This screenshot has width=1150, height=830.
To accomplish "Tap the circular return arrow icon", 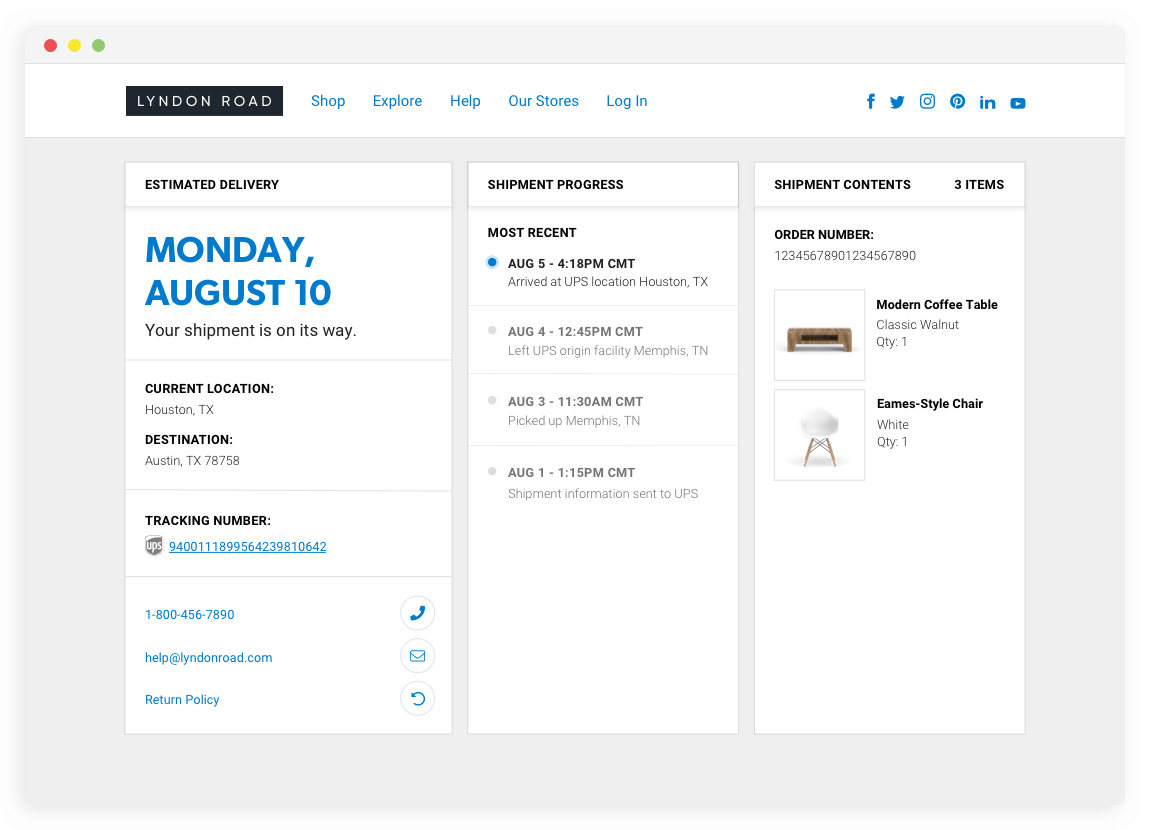I will (417, 698).
